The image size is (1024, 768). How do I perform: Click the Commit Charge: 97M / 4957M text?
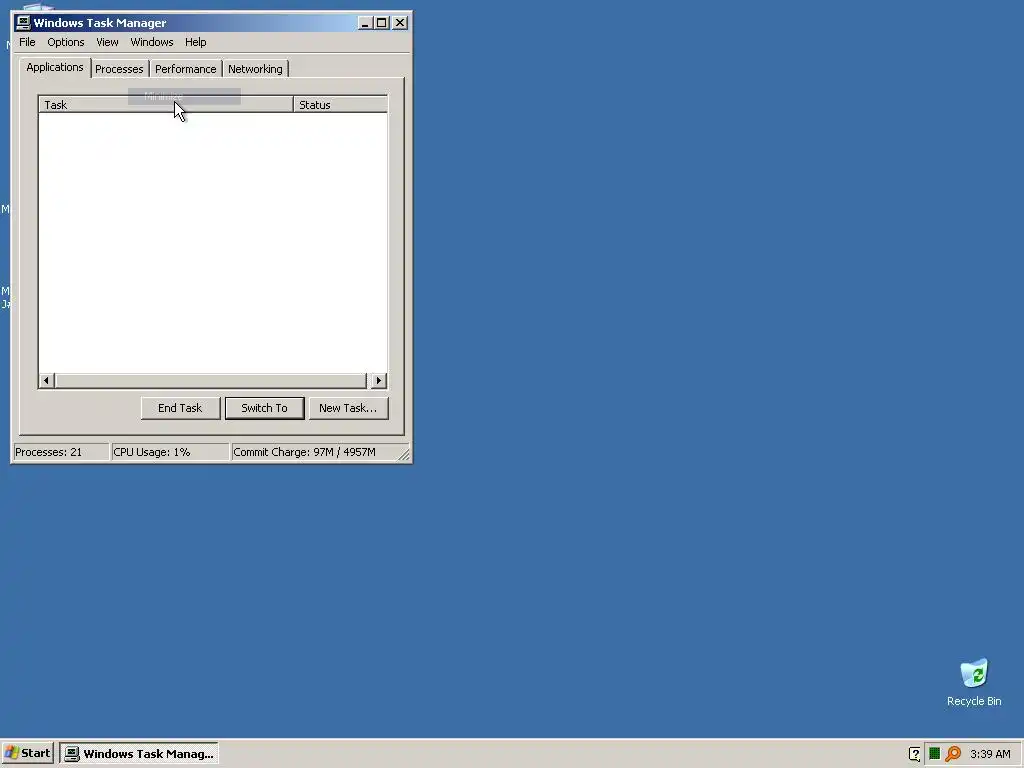point(304,452)
